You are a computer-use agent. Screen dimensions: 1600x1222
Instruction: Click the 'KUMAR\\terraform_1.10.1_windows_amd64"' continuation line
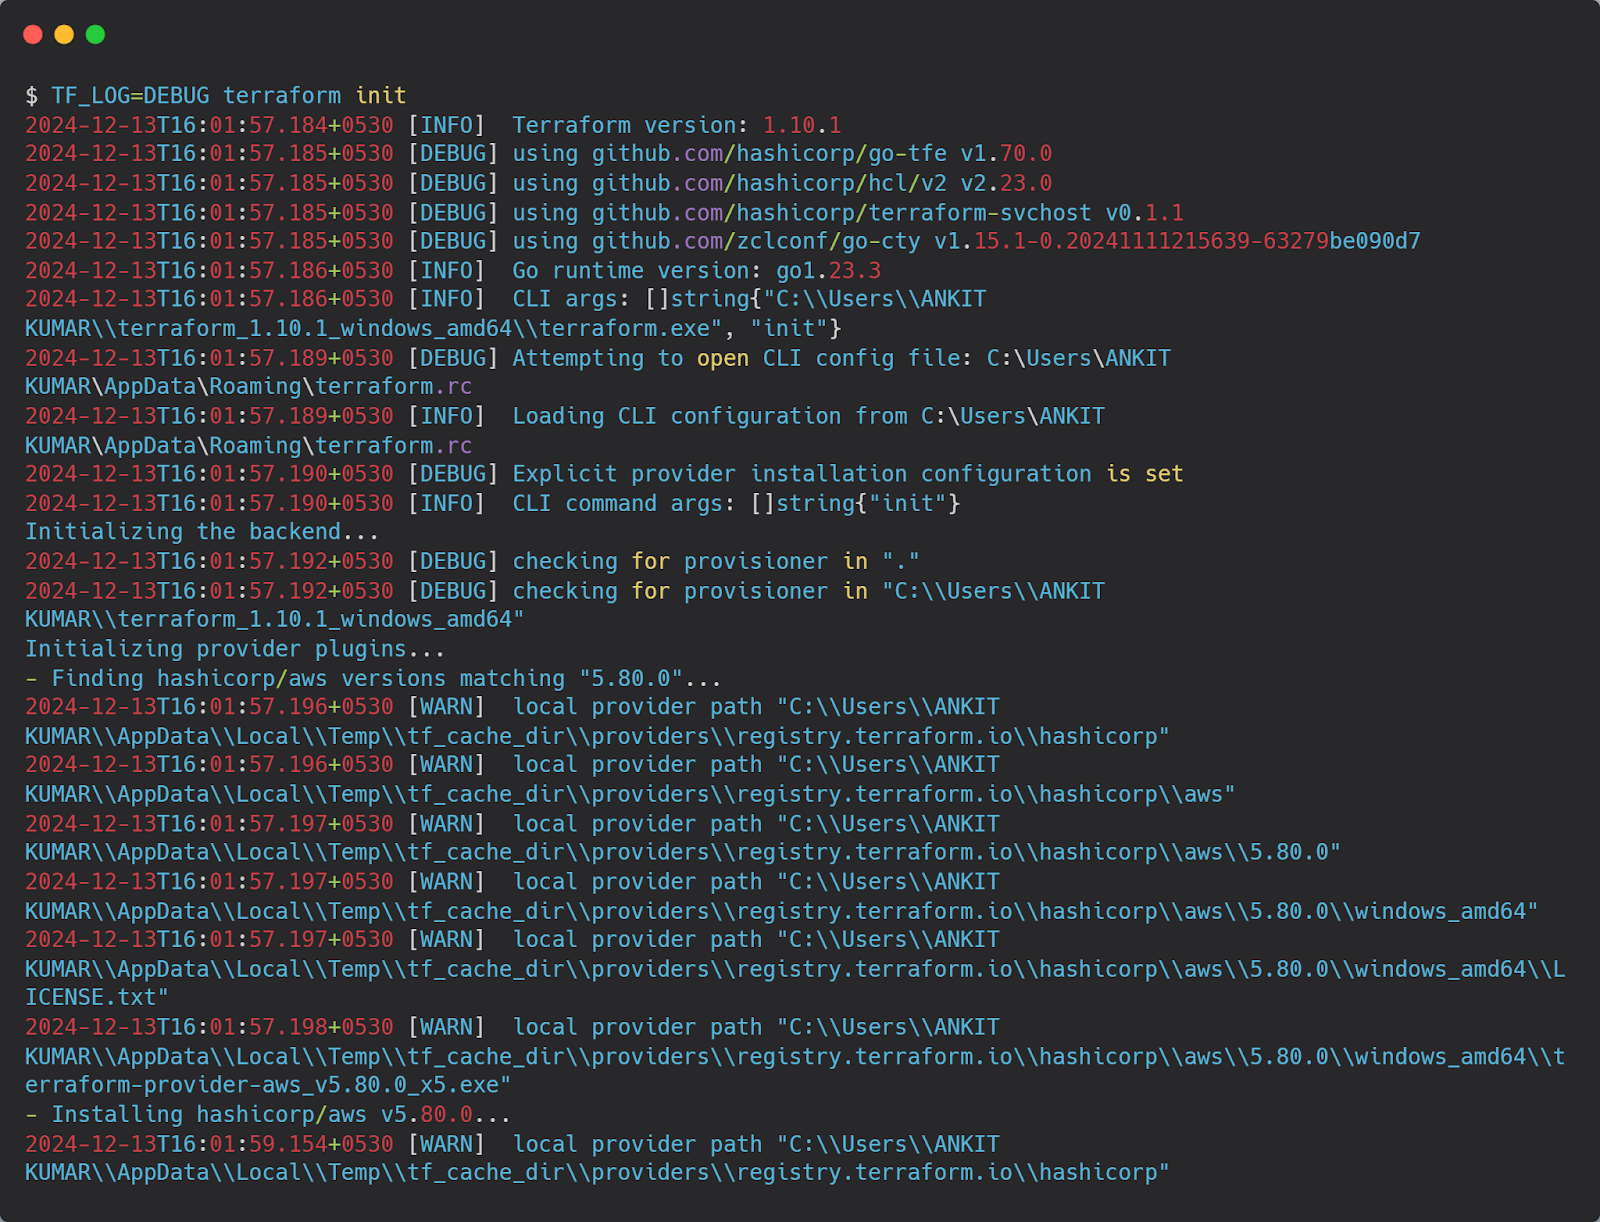pyautogui.click(x=275, y=620)
